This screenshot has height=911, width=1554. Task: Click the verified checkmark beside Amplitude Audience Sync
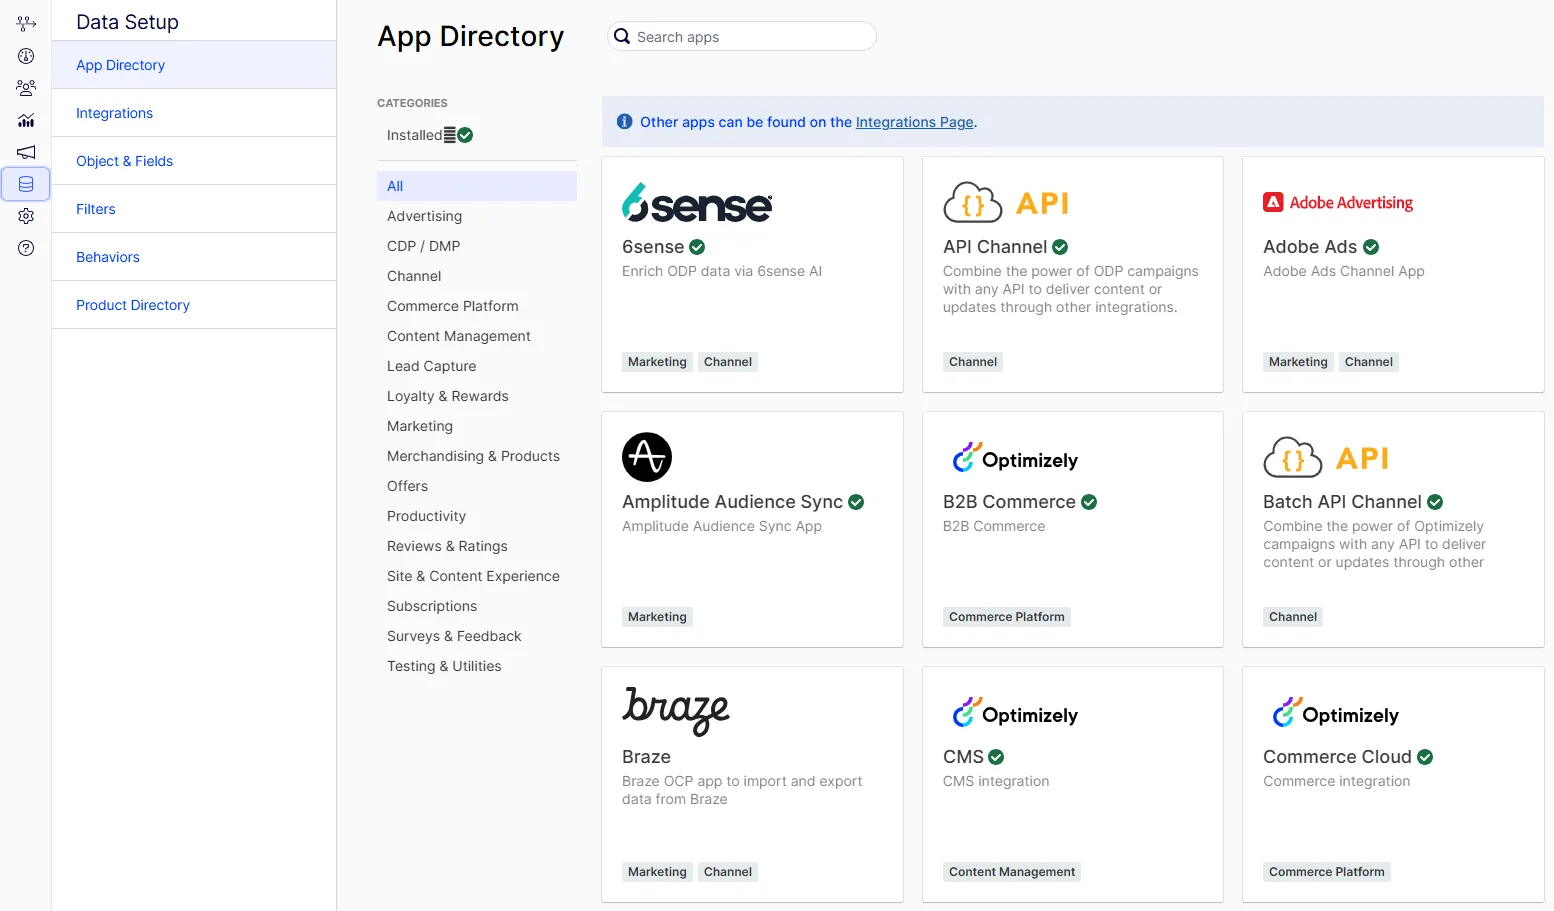[856, 502]
